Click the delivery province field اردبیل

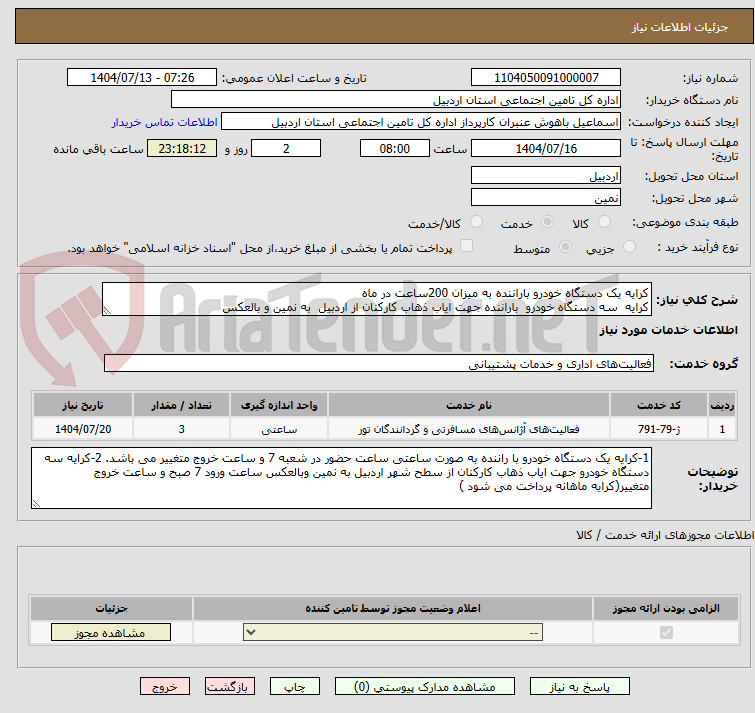[546, 176]
